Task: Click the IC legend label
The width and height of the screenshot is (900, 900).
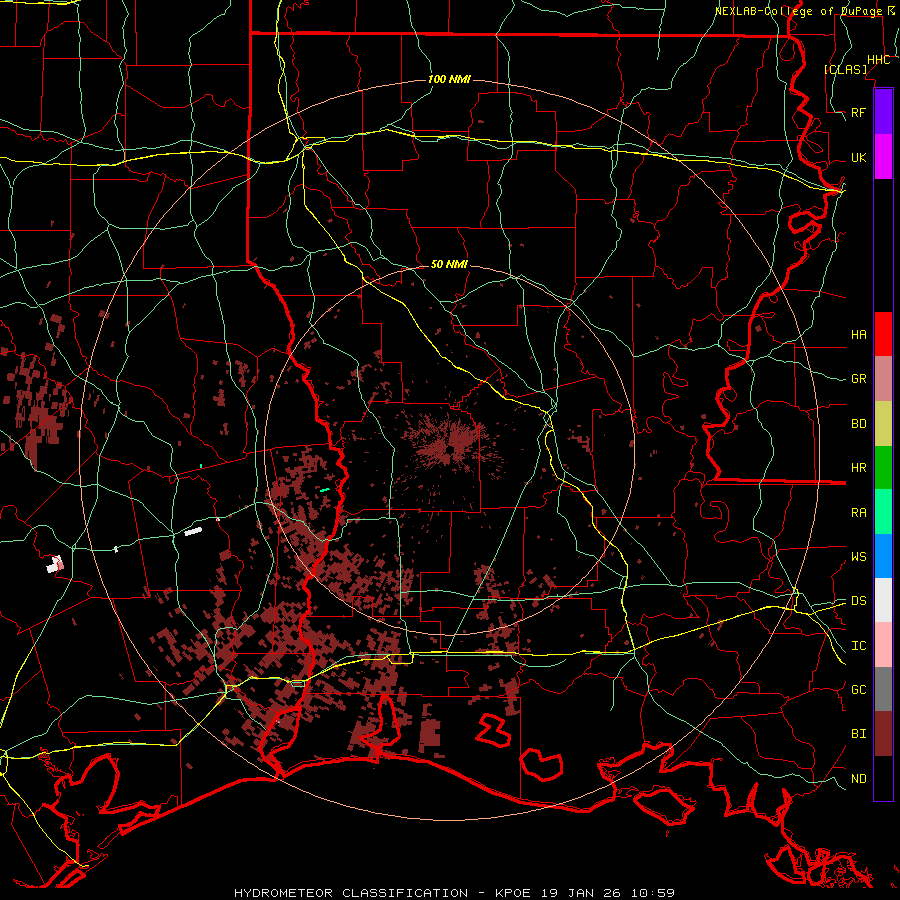Action: [859, 646]
